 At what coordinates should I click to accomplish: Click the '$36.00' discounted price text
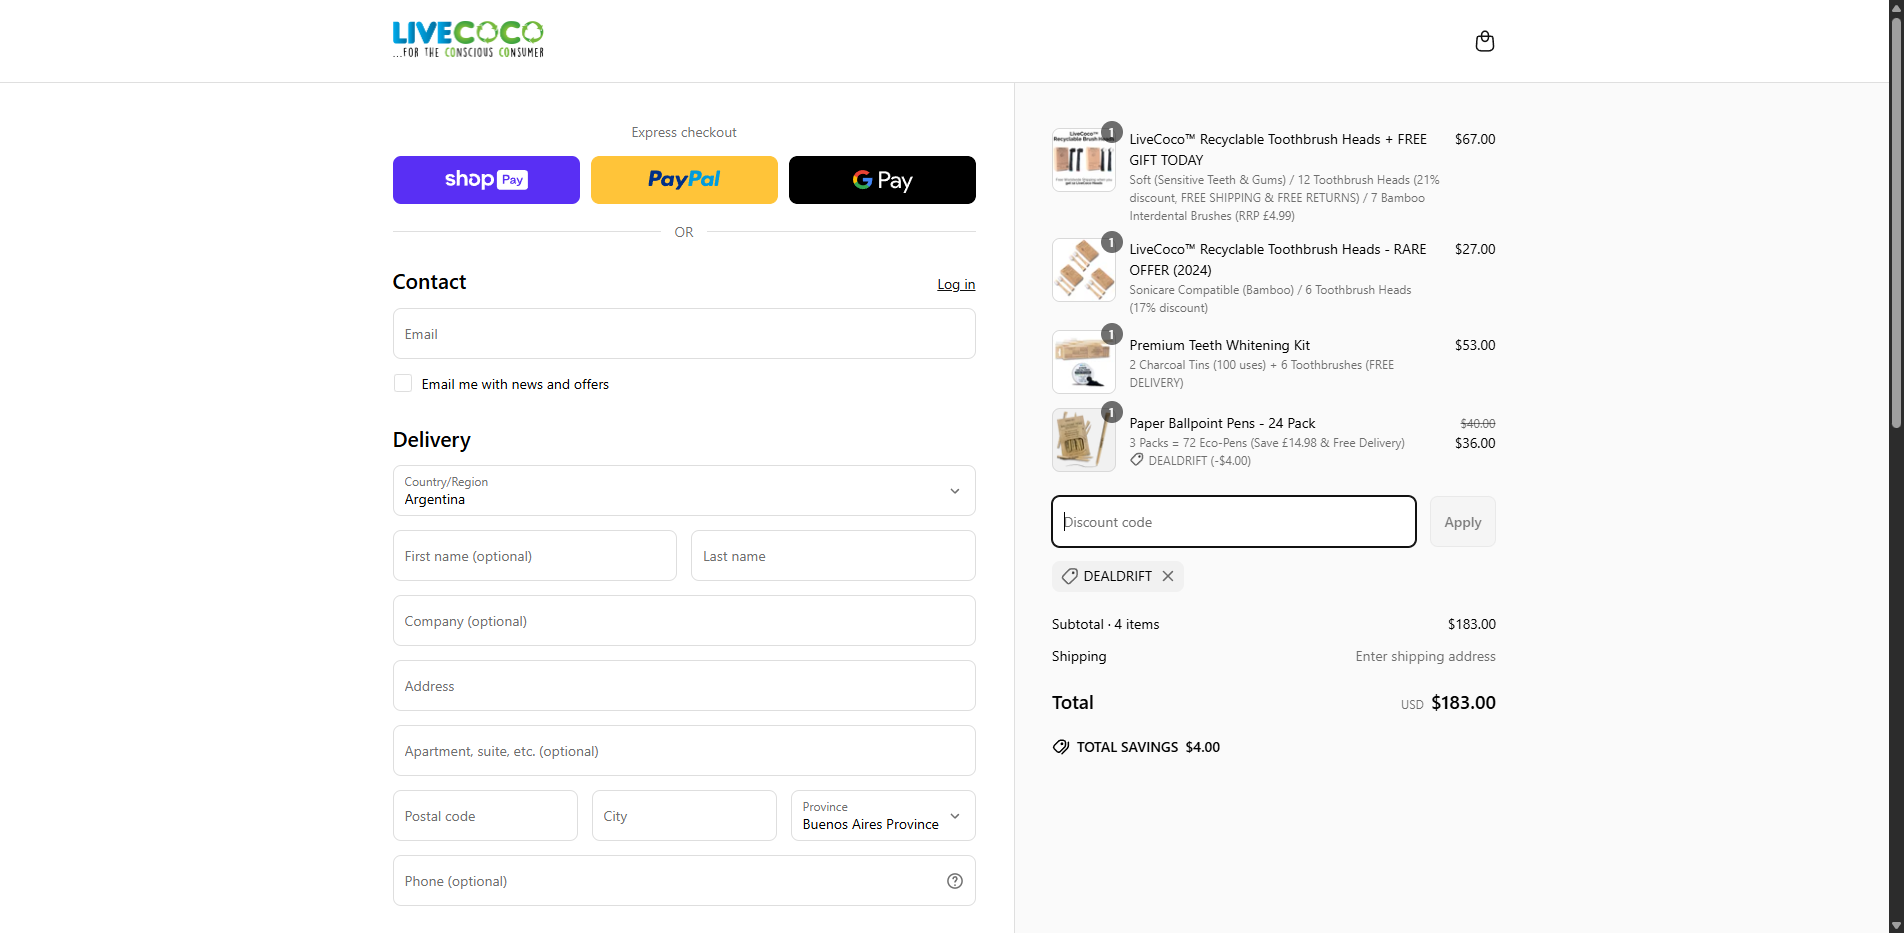tap(1475, 443)
